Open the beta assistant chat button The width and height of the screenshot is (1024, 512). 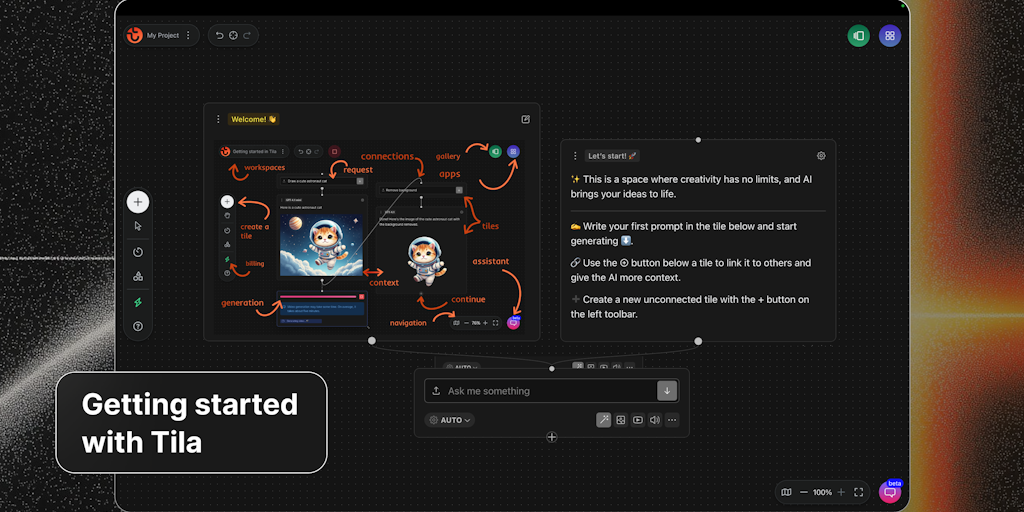(x=889, y=492)
